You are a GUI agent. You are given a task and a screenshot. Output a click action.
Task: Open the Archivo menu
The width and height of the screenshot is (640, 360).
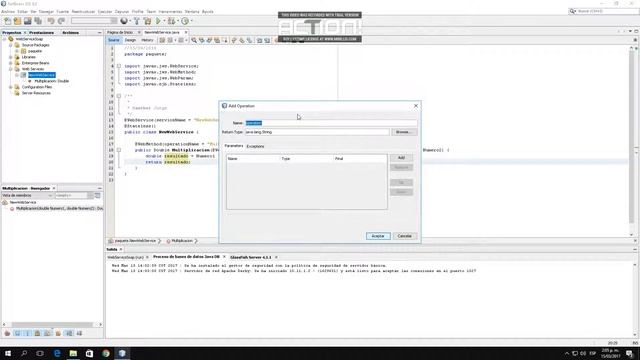[x=8, y=11]
